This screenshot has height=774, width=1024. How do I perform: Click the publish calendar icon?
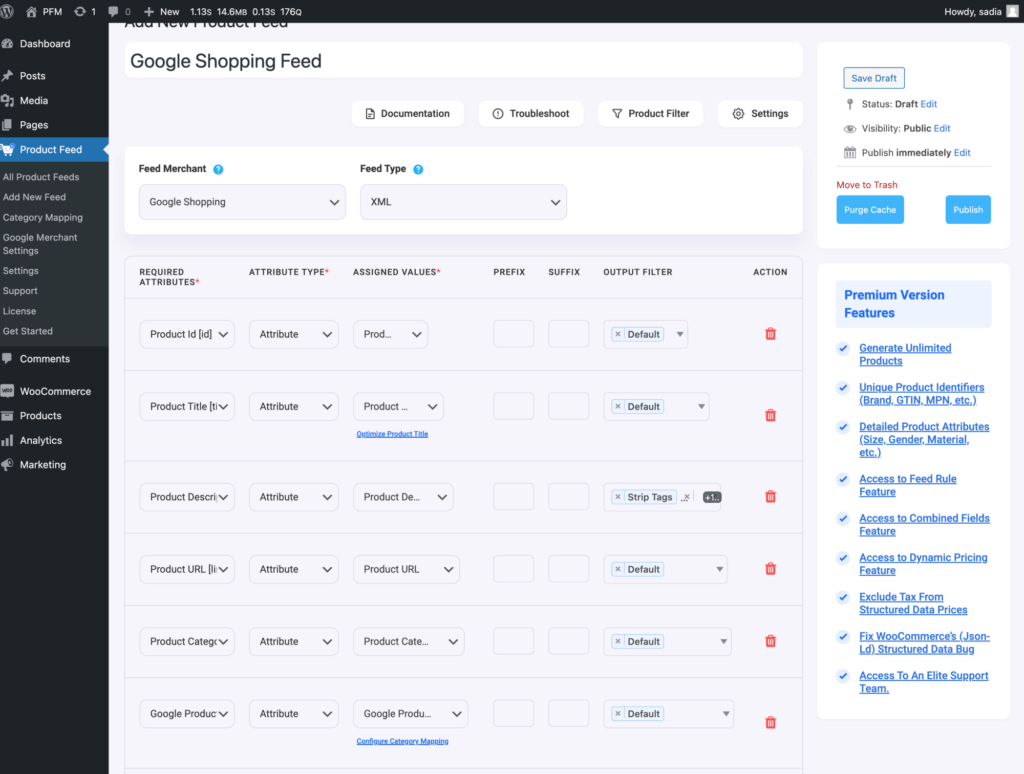pyautogui.click(x=850, y=153)
